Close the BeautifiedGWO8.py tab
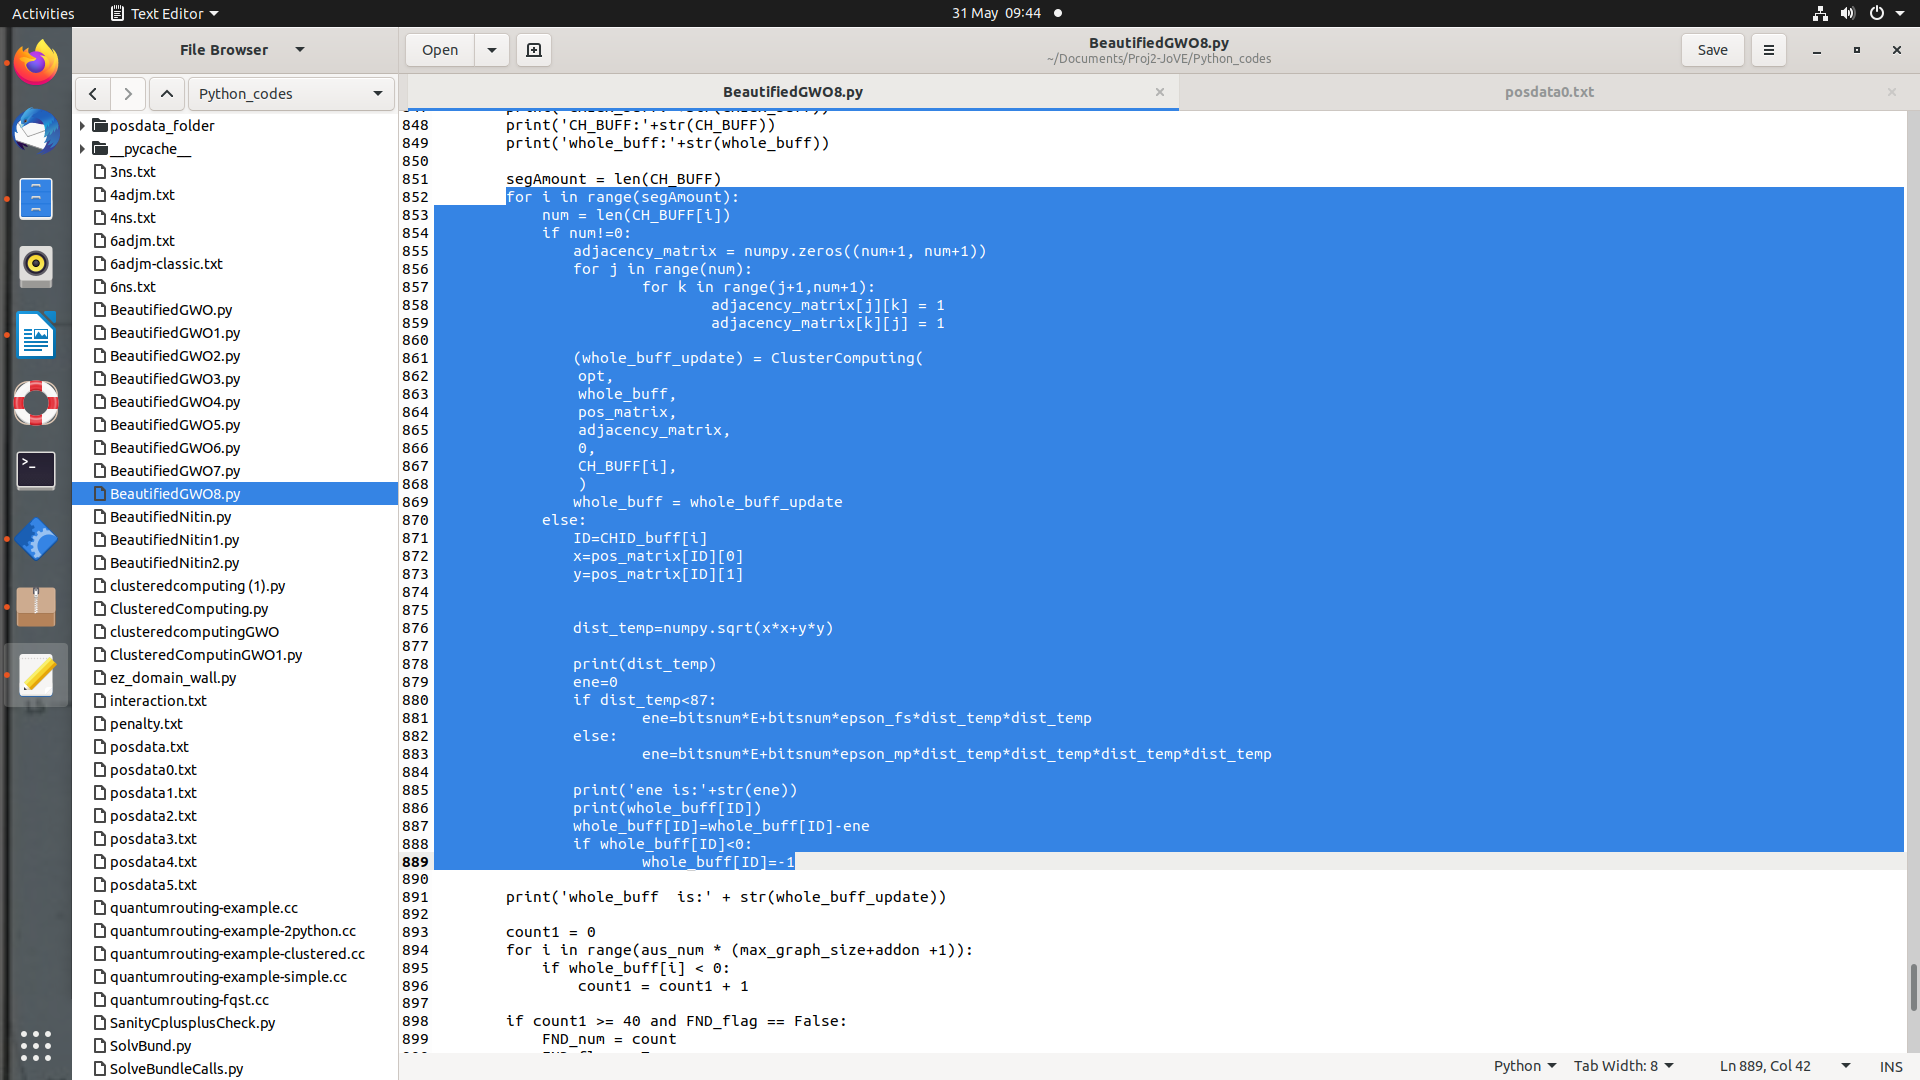This screenshot has width=1920, height=1080. 1160,92
